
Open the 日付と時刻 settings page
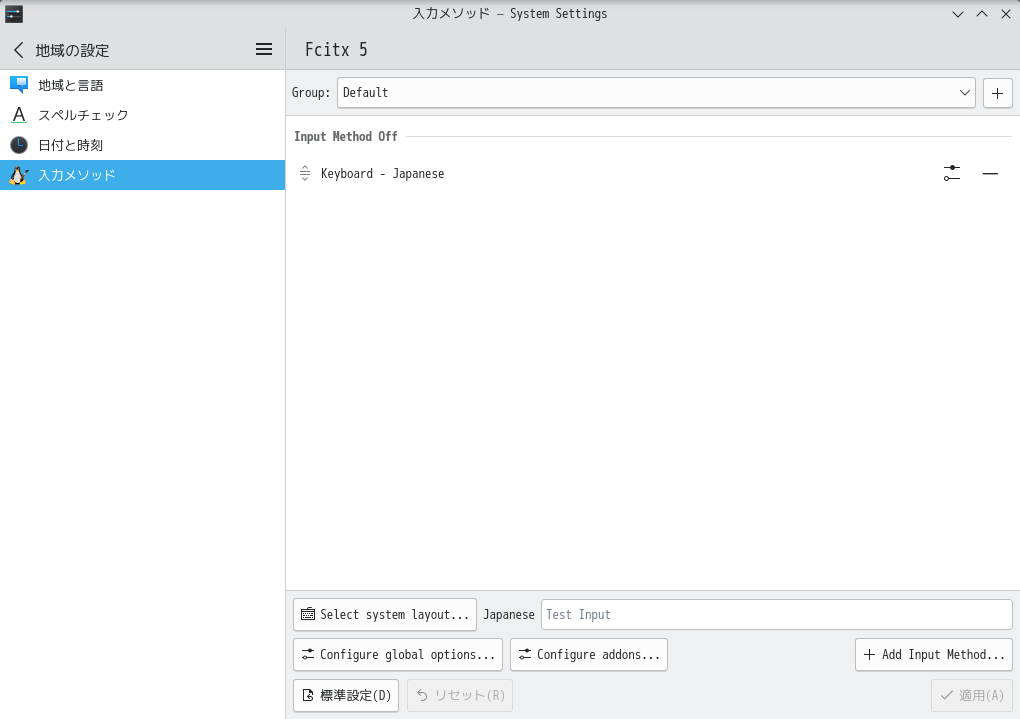(x=142, y=145)
